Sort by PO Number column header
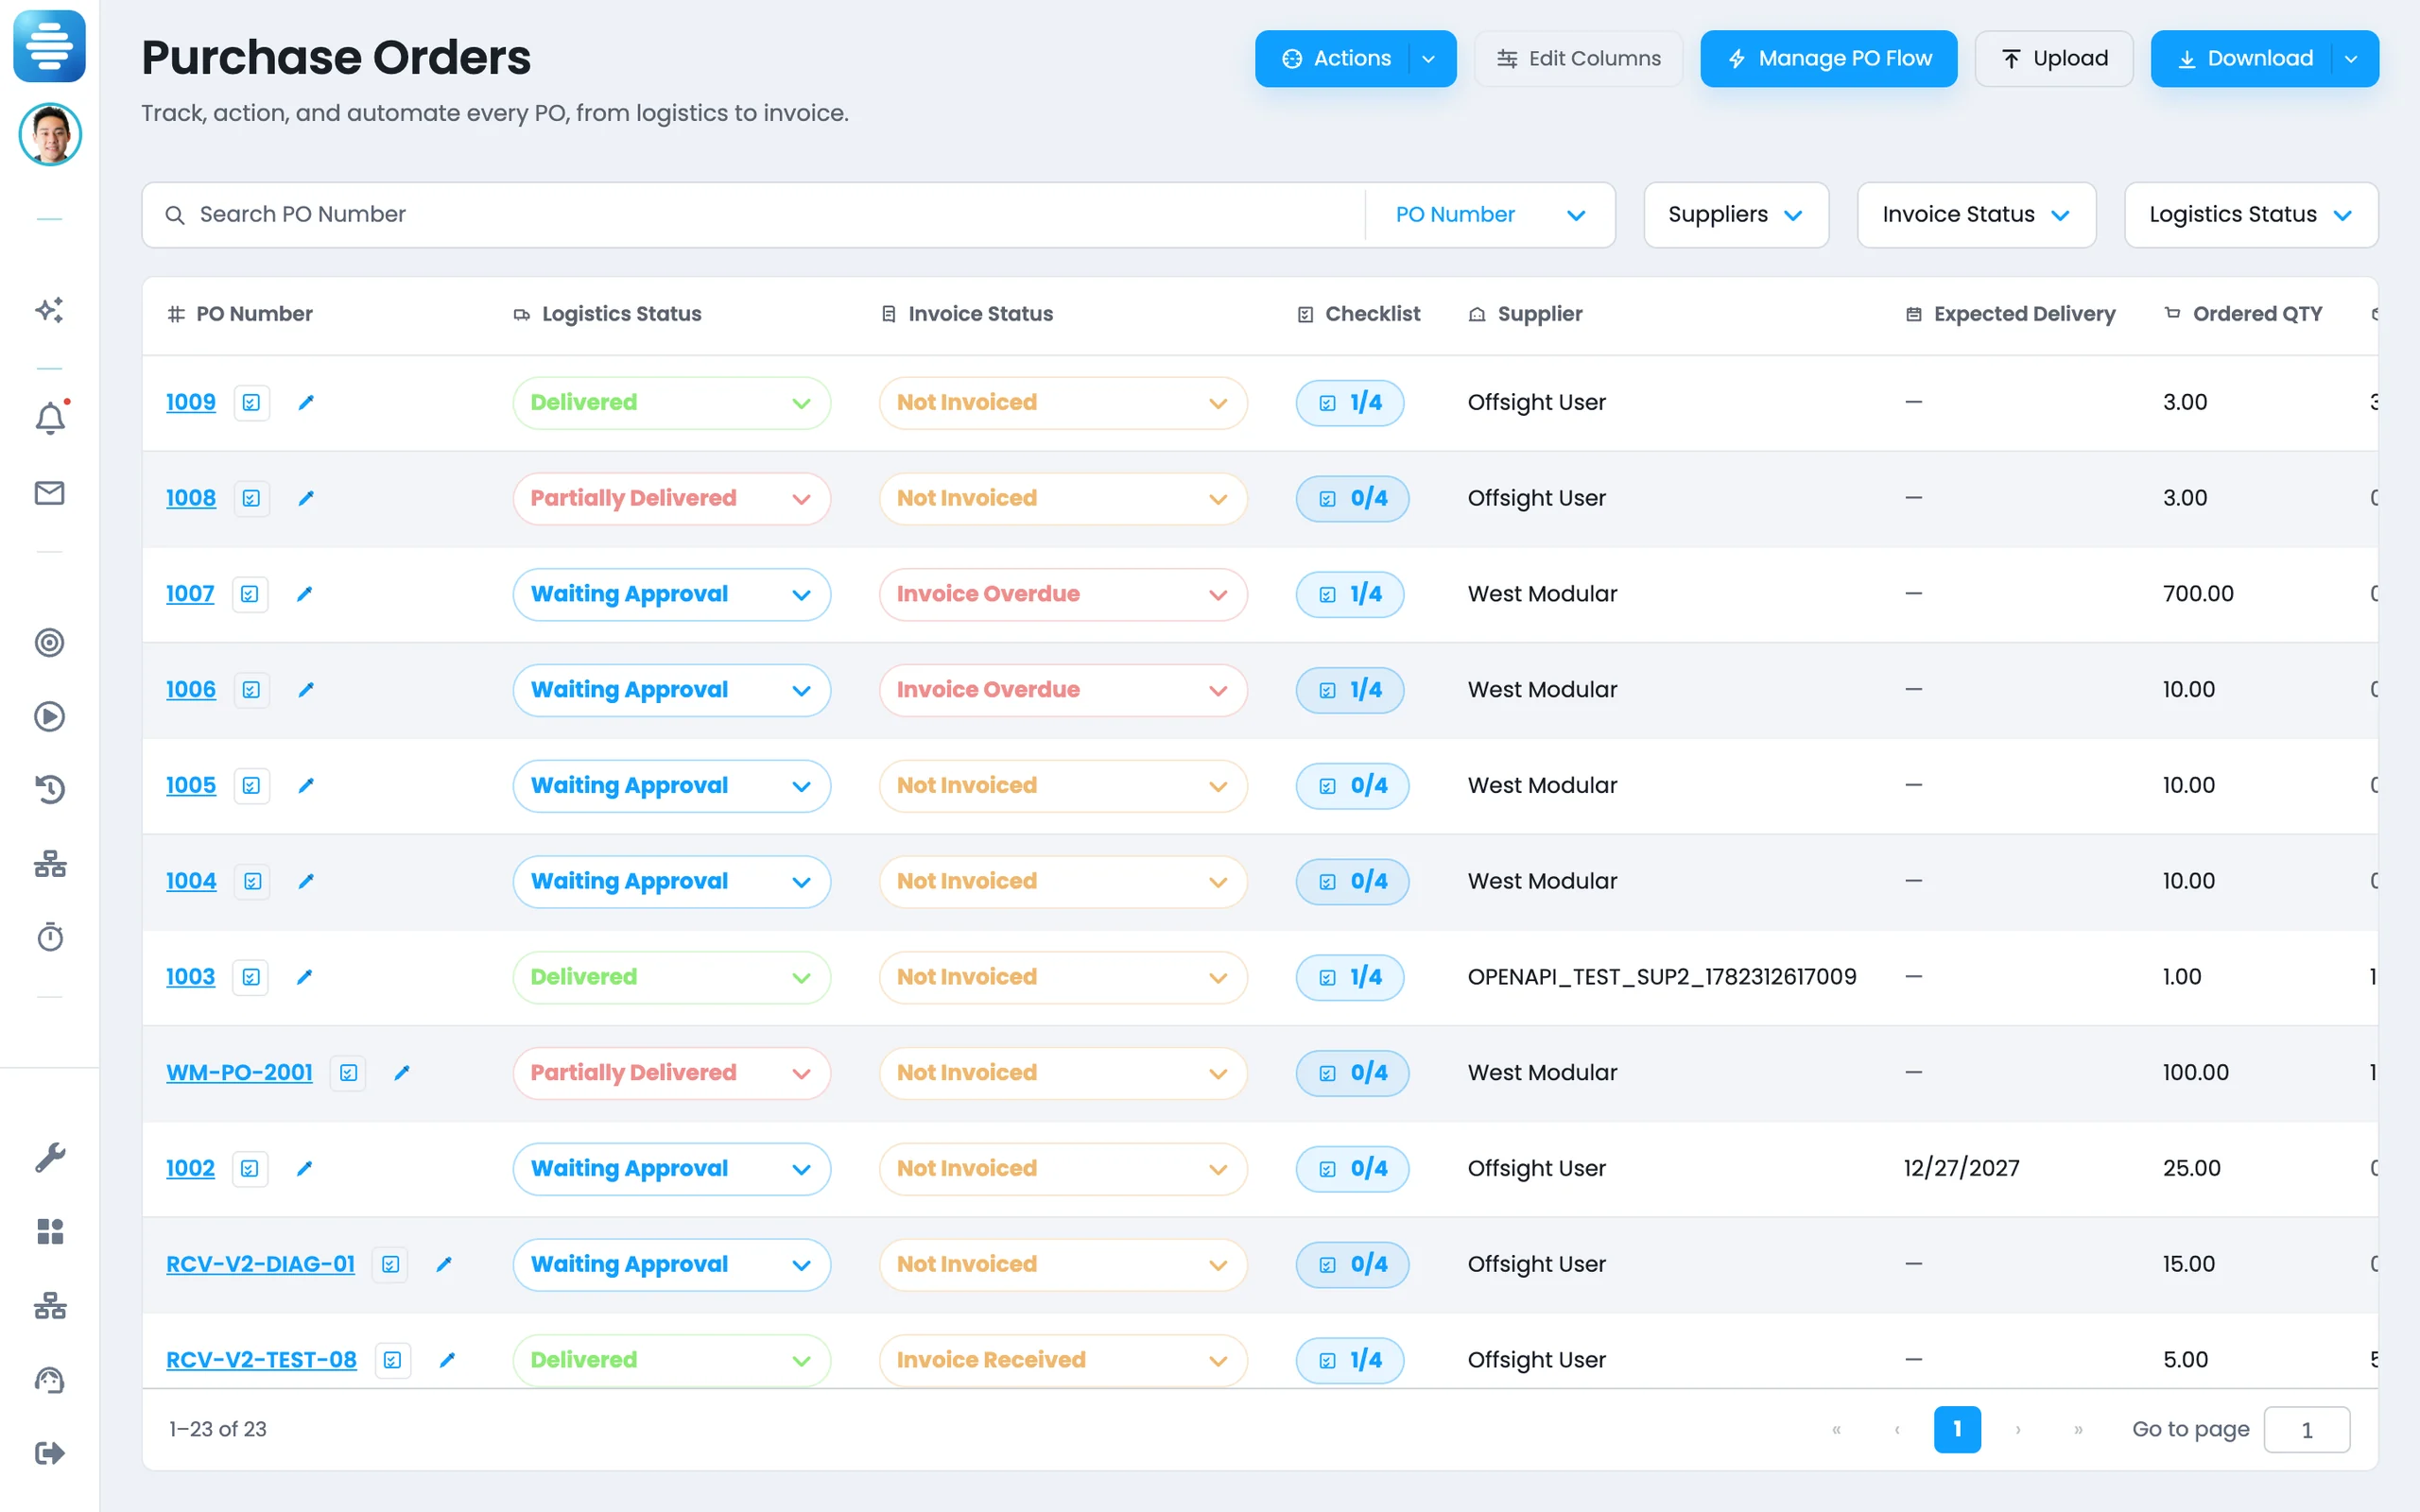The image size is (2420, 1512). (x=240, y=314)
